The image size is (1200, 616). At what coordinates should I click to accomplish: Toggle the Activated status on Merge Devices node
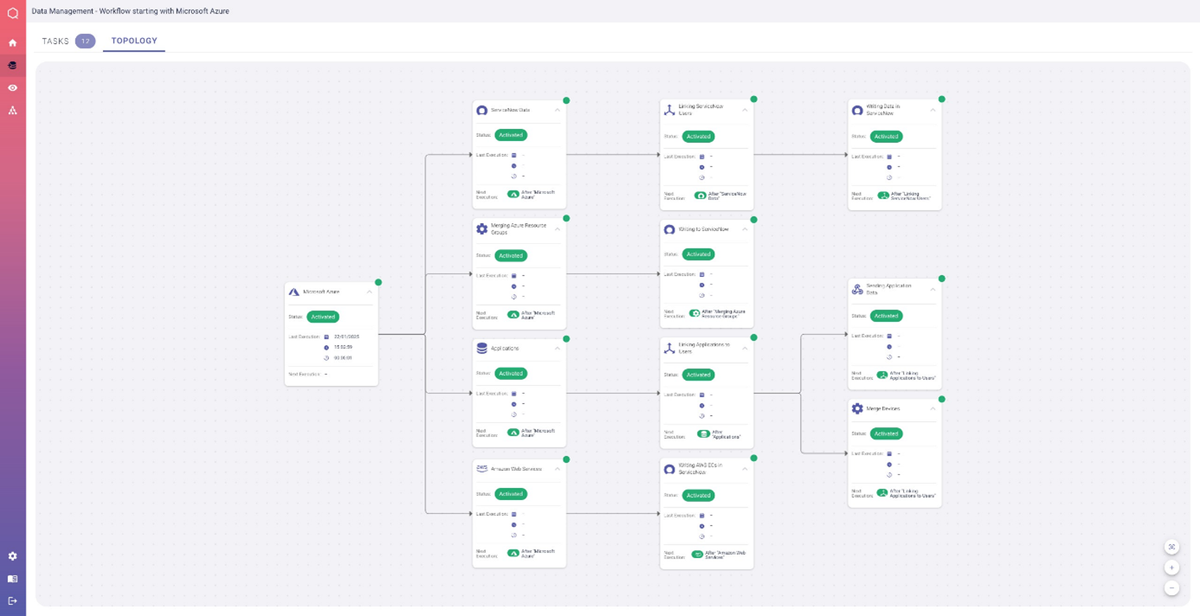(885, 433)
